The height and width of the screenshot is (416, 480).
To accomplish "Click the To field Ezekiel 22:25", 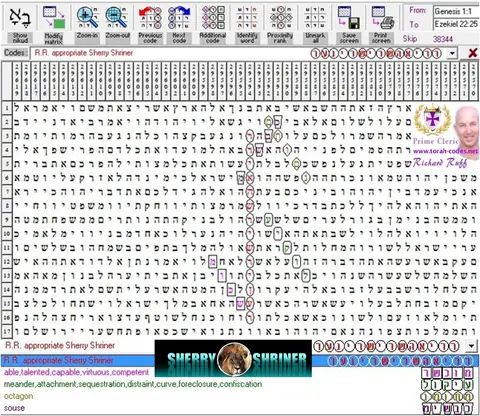I will (456, 24).
